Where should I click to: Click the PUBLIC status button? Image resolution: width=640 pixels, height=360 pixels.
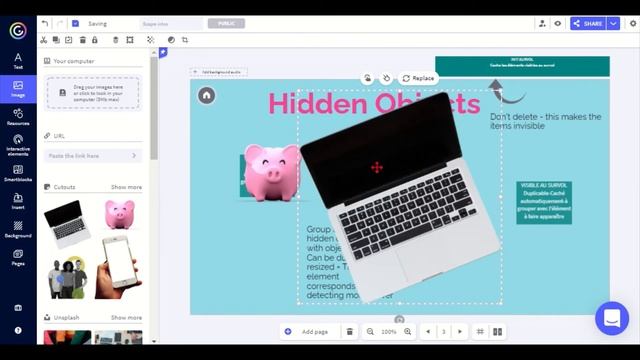pyautogui.click(x=227, y=24)
